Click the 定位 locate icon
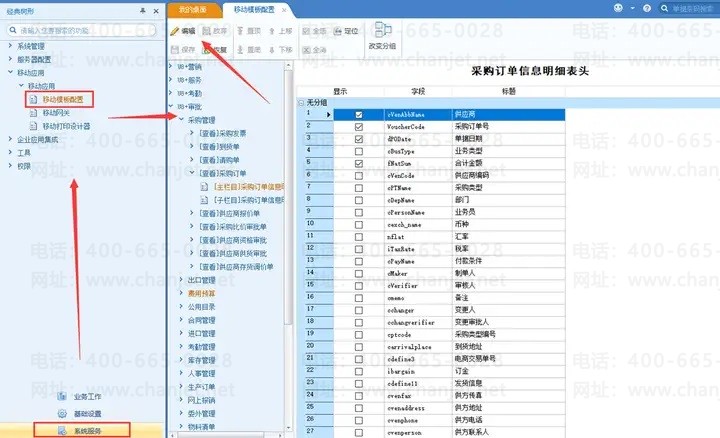The height and width of the screenshot is (438, 720). click(x=338, y=31)
